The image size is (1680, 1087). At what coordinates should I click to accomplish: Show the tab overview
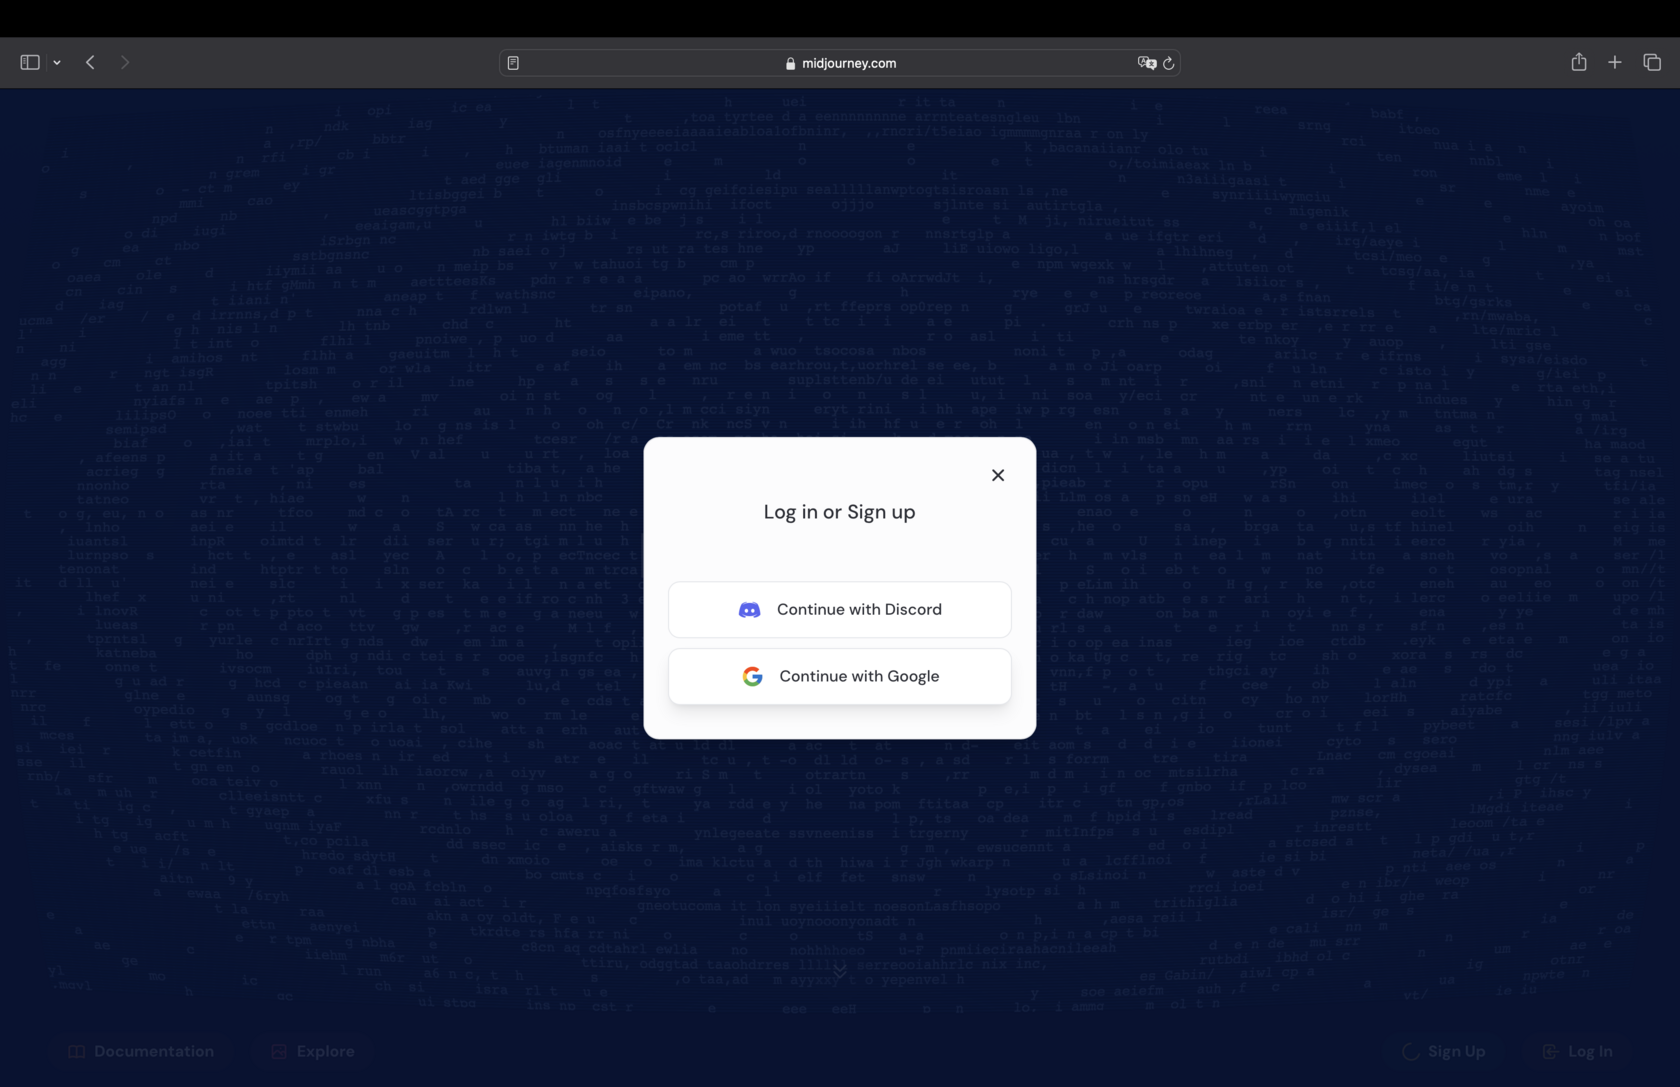click(x=1652, y=62)
